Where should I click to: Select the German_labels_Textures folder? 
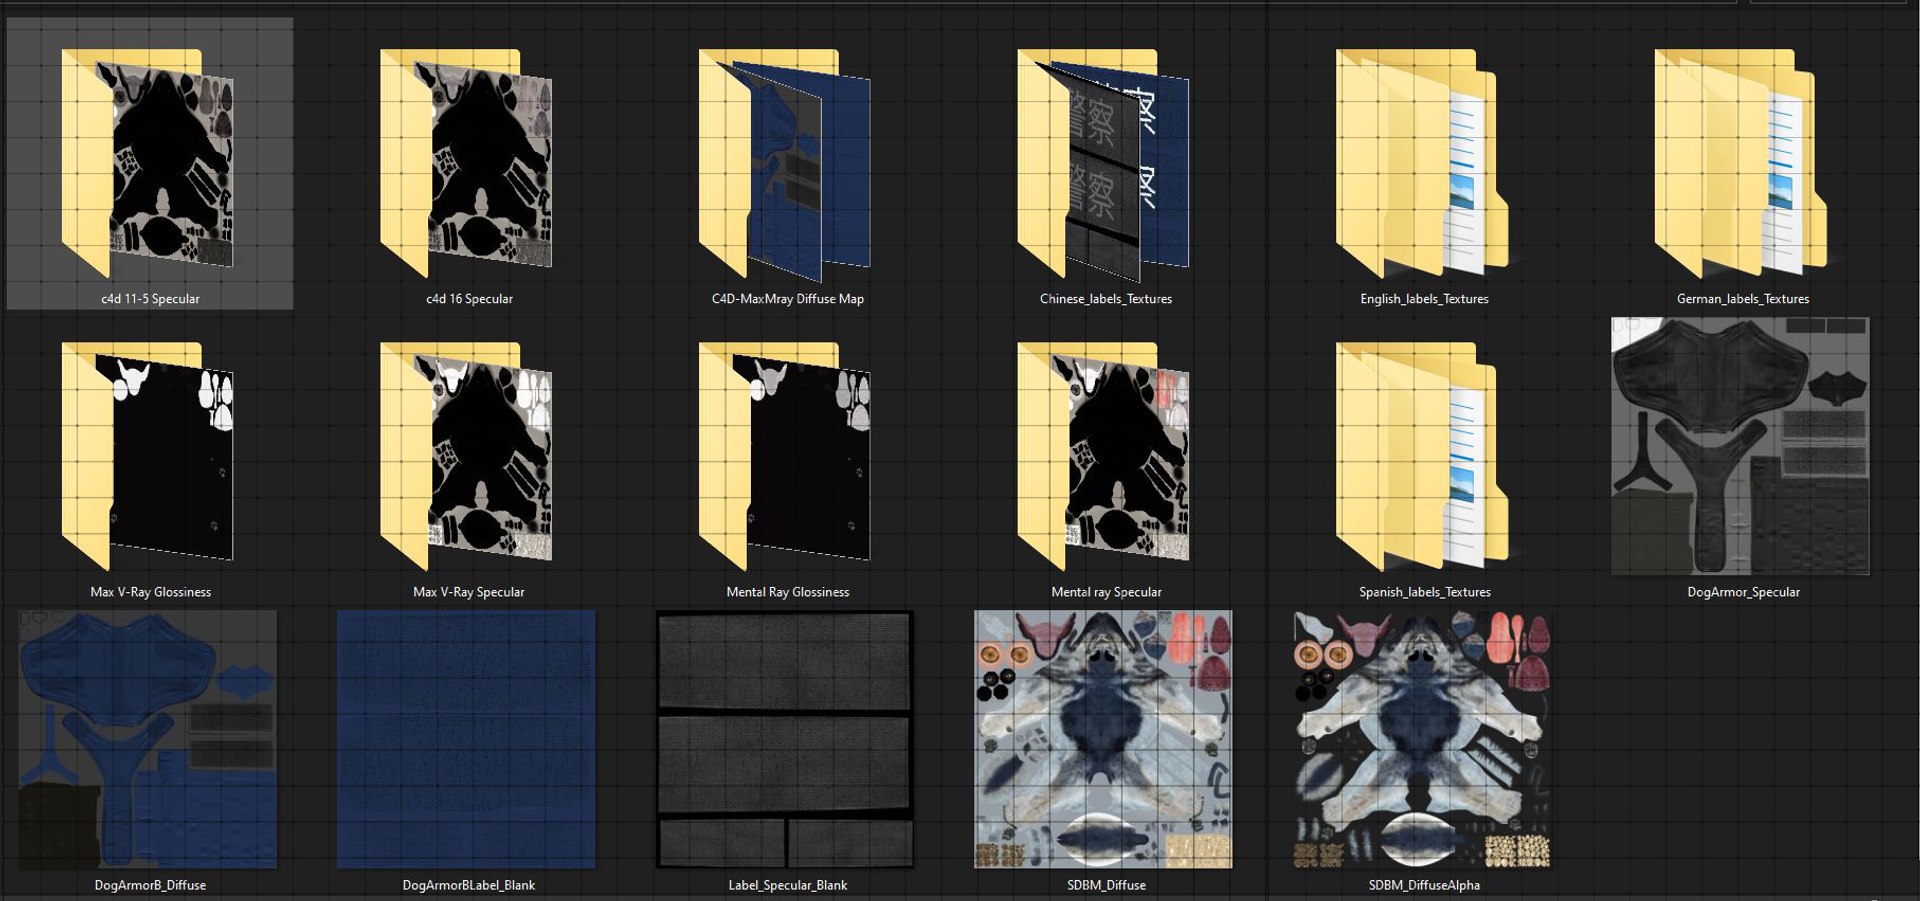[1741, 164]
